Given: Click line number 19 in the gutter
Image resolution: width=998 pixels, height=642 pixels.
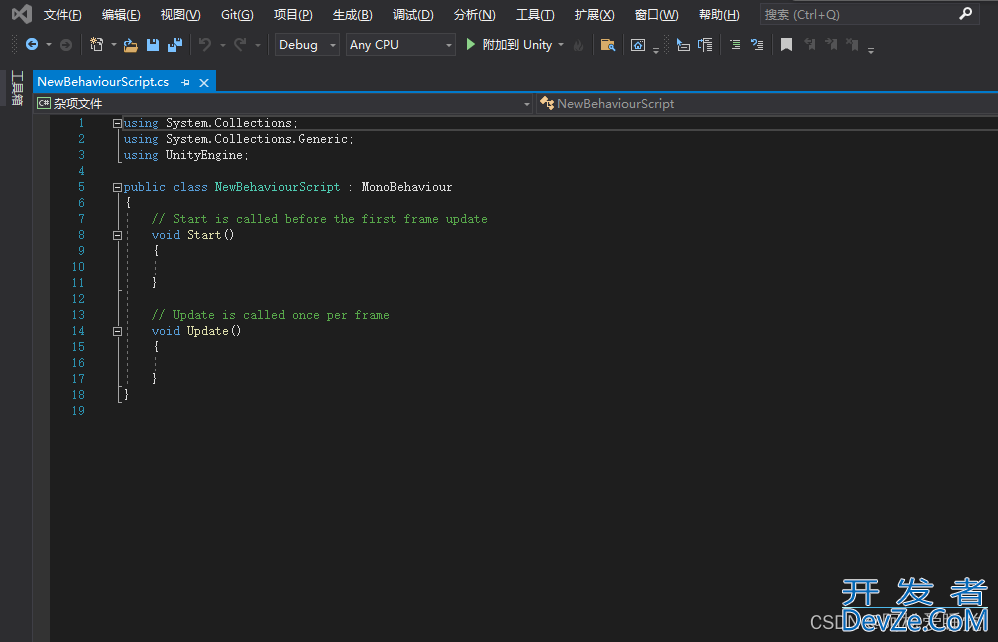Looking at the screenshot, I should [78, 411].
